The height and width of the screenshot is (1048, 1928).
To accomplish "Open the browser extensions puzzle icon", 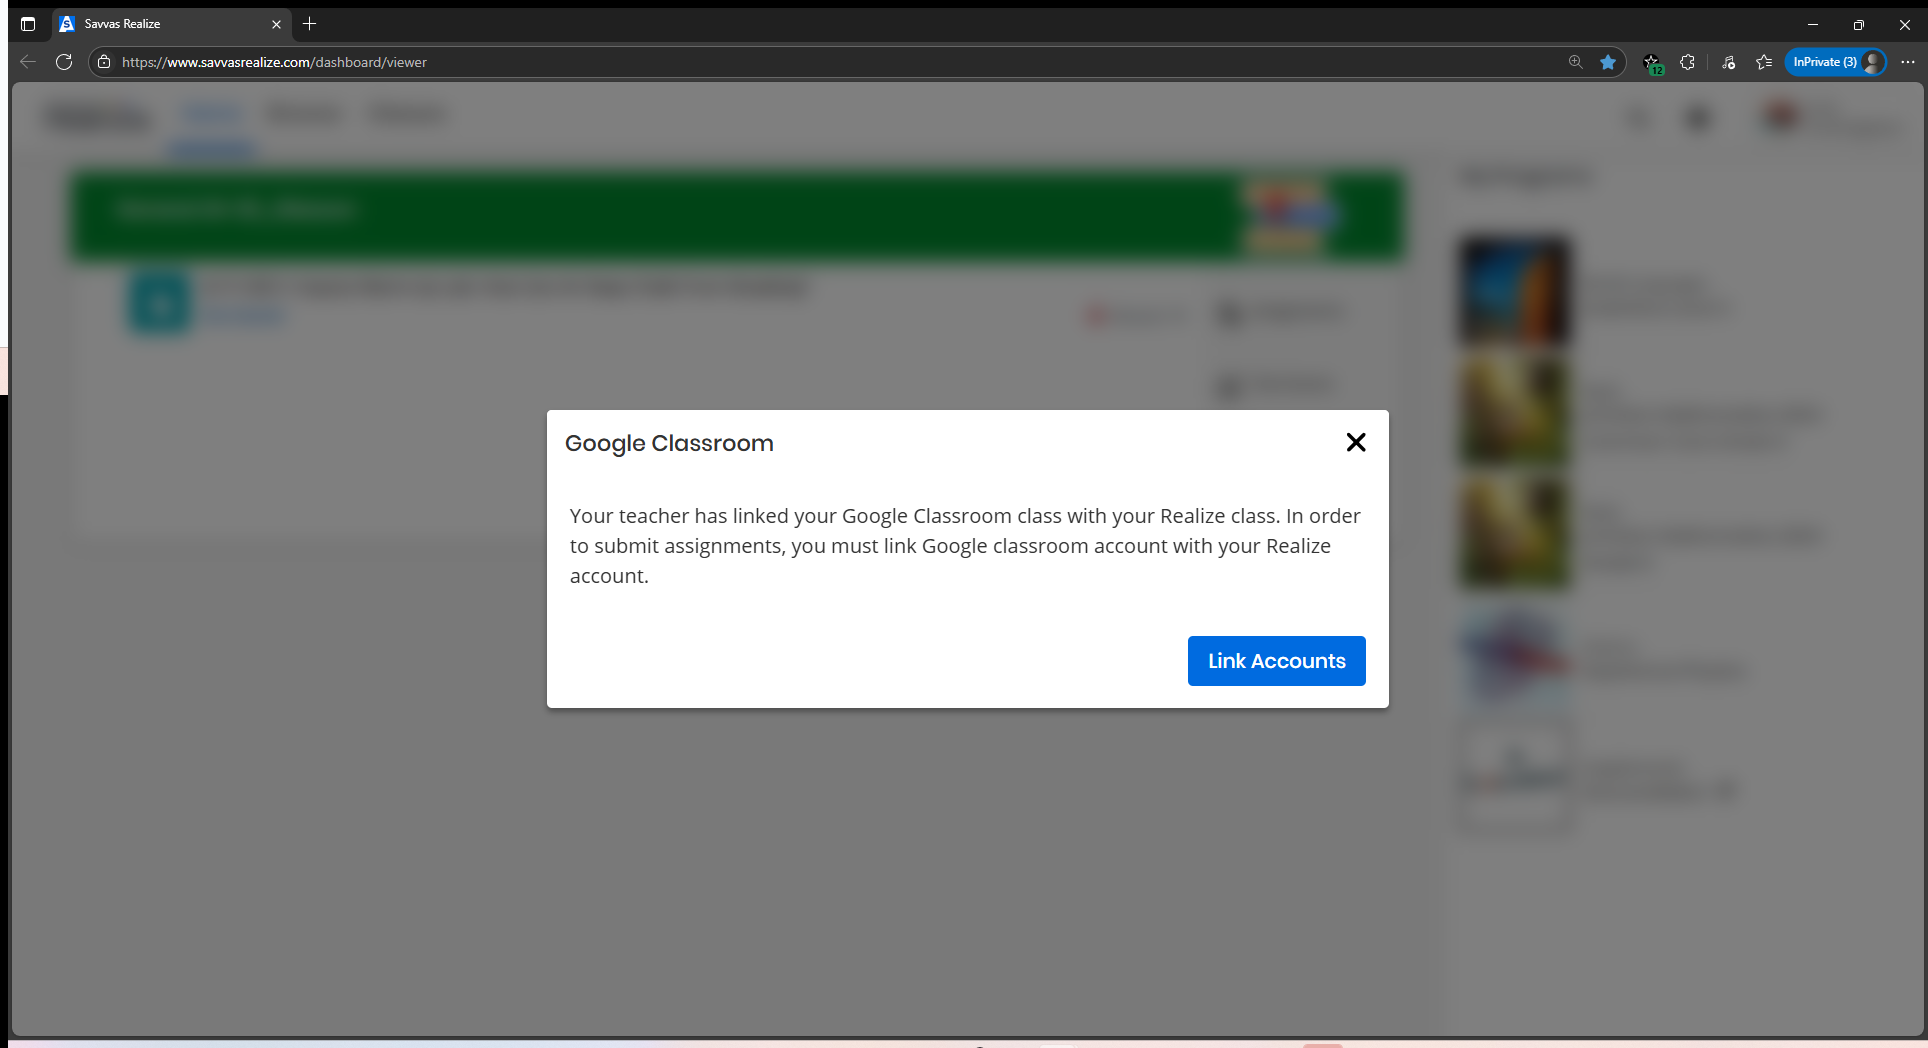I will pos(1687,62).
